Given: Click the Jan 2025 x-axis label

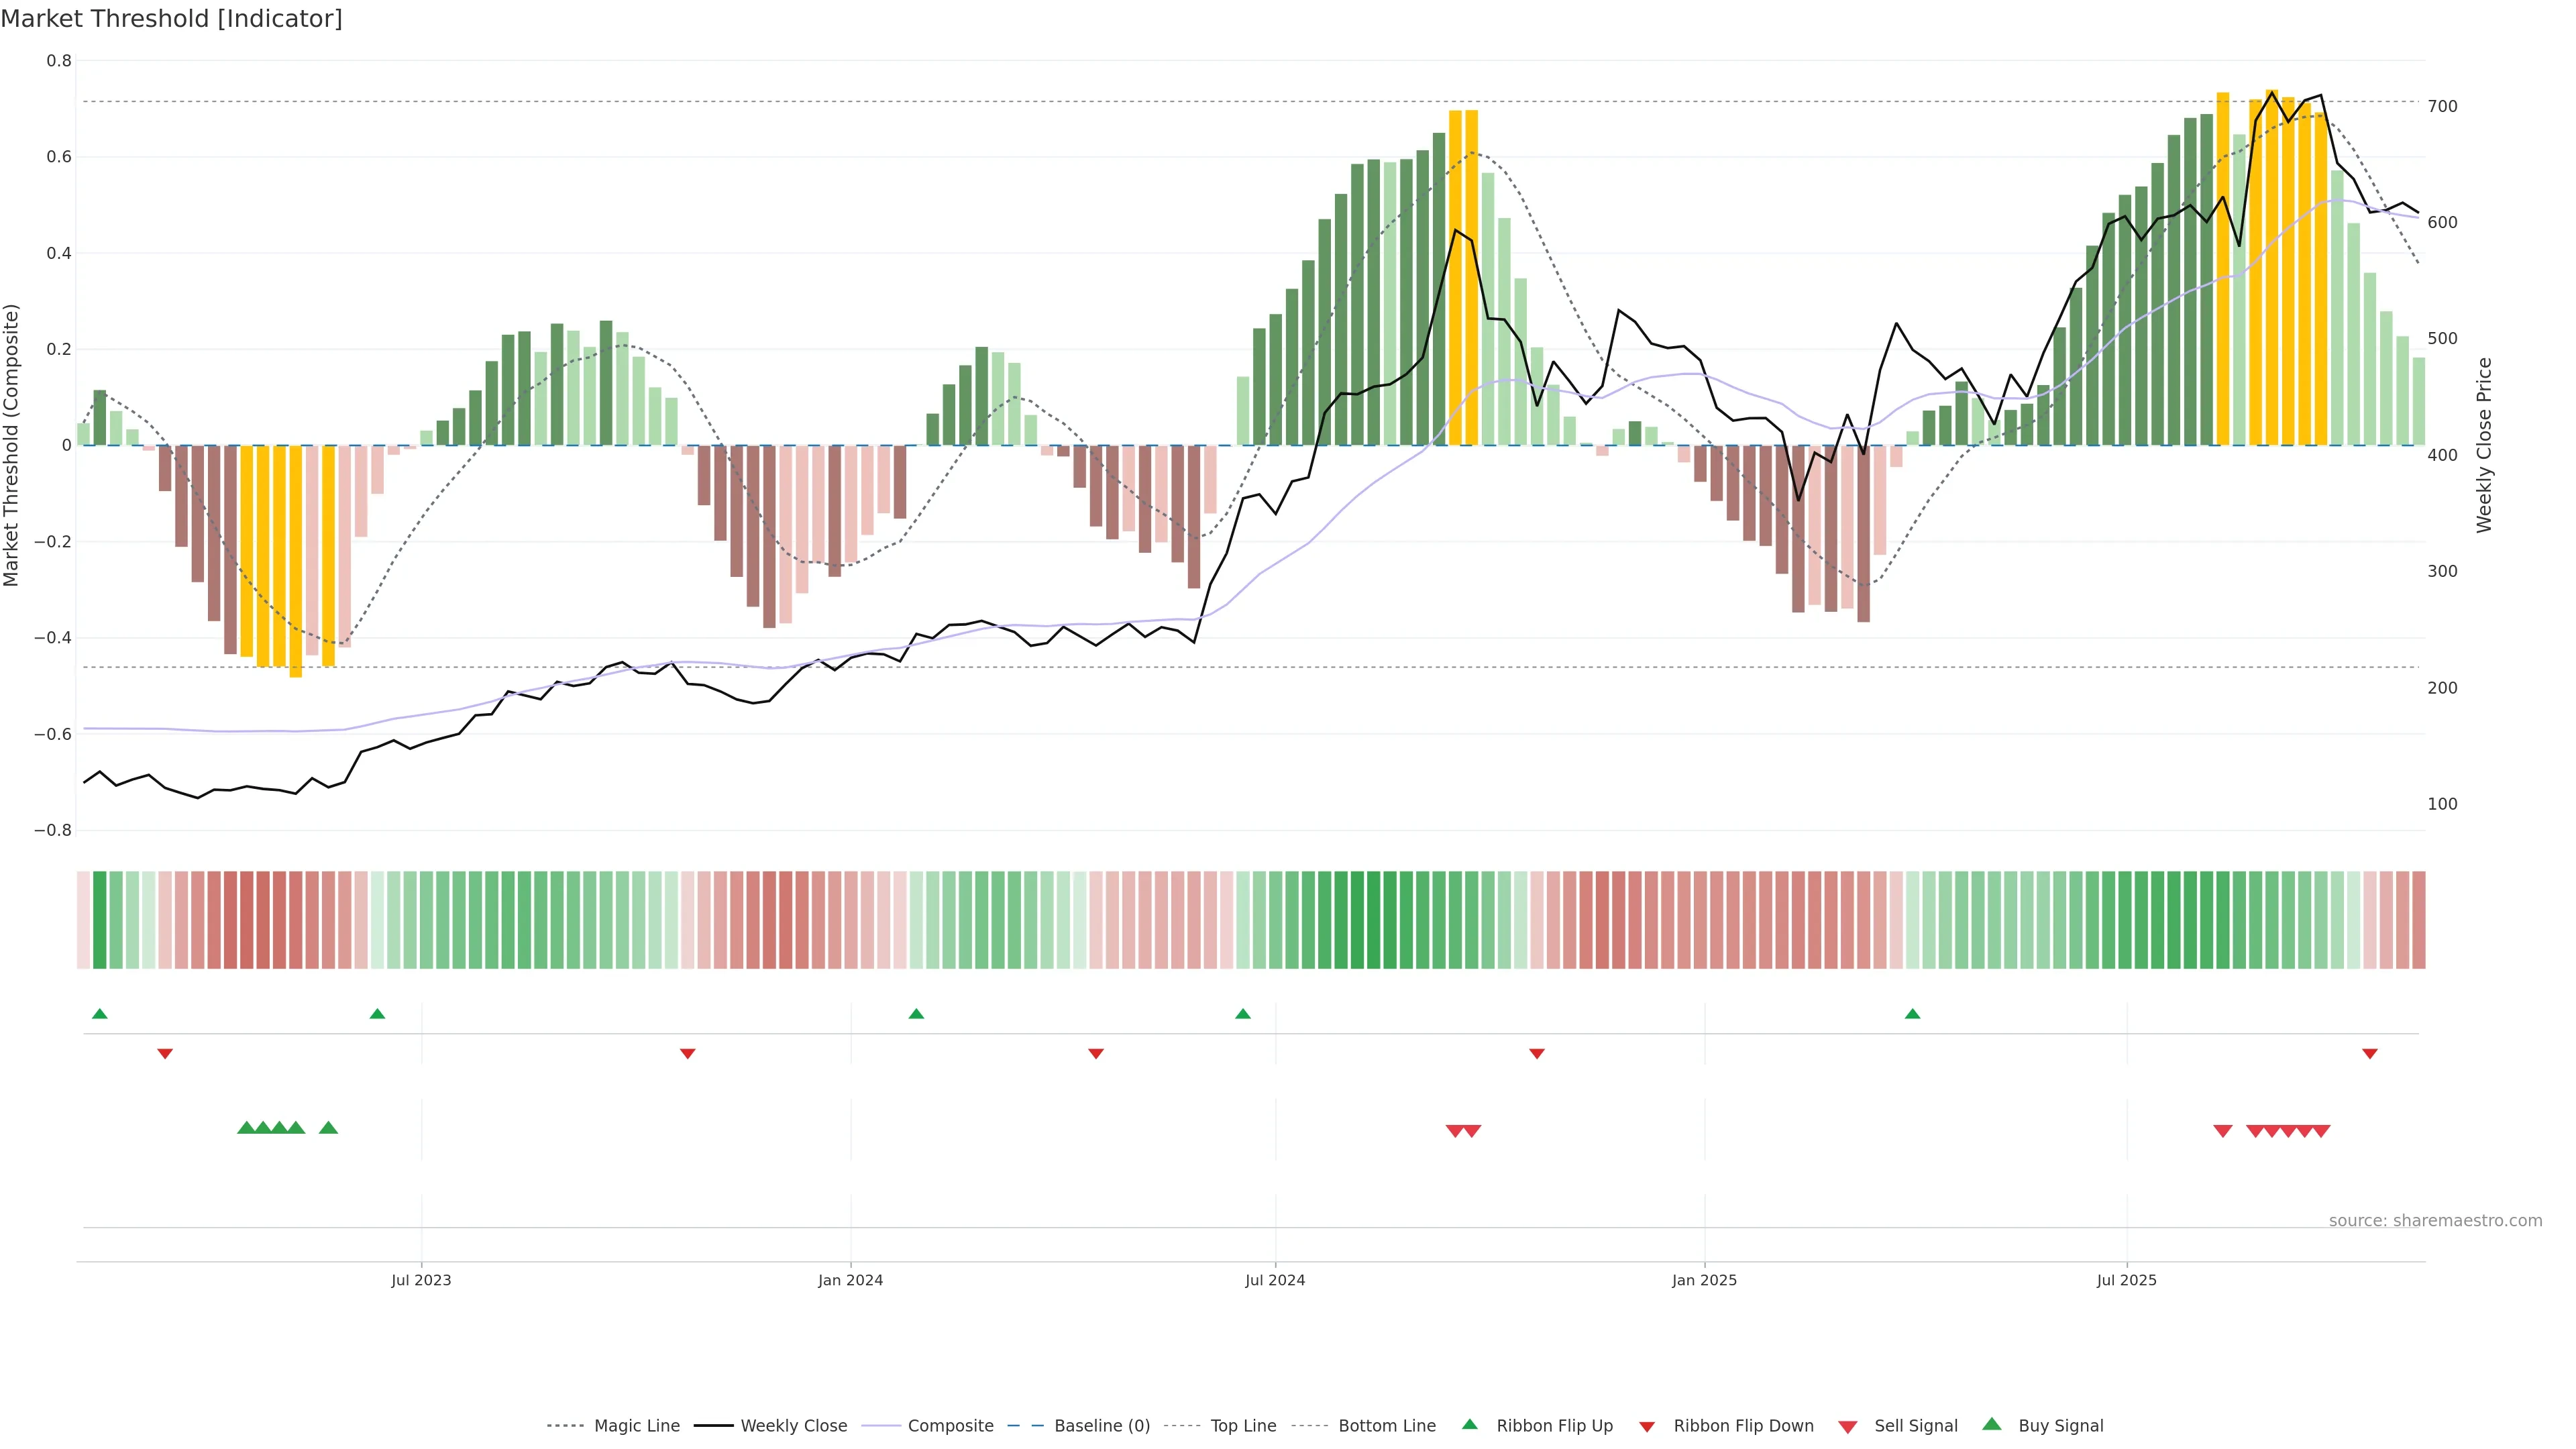Looking at the screenshot, I should 1704,1280.
